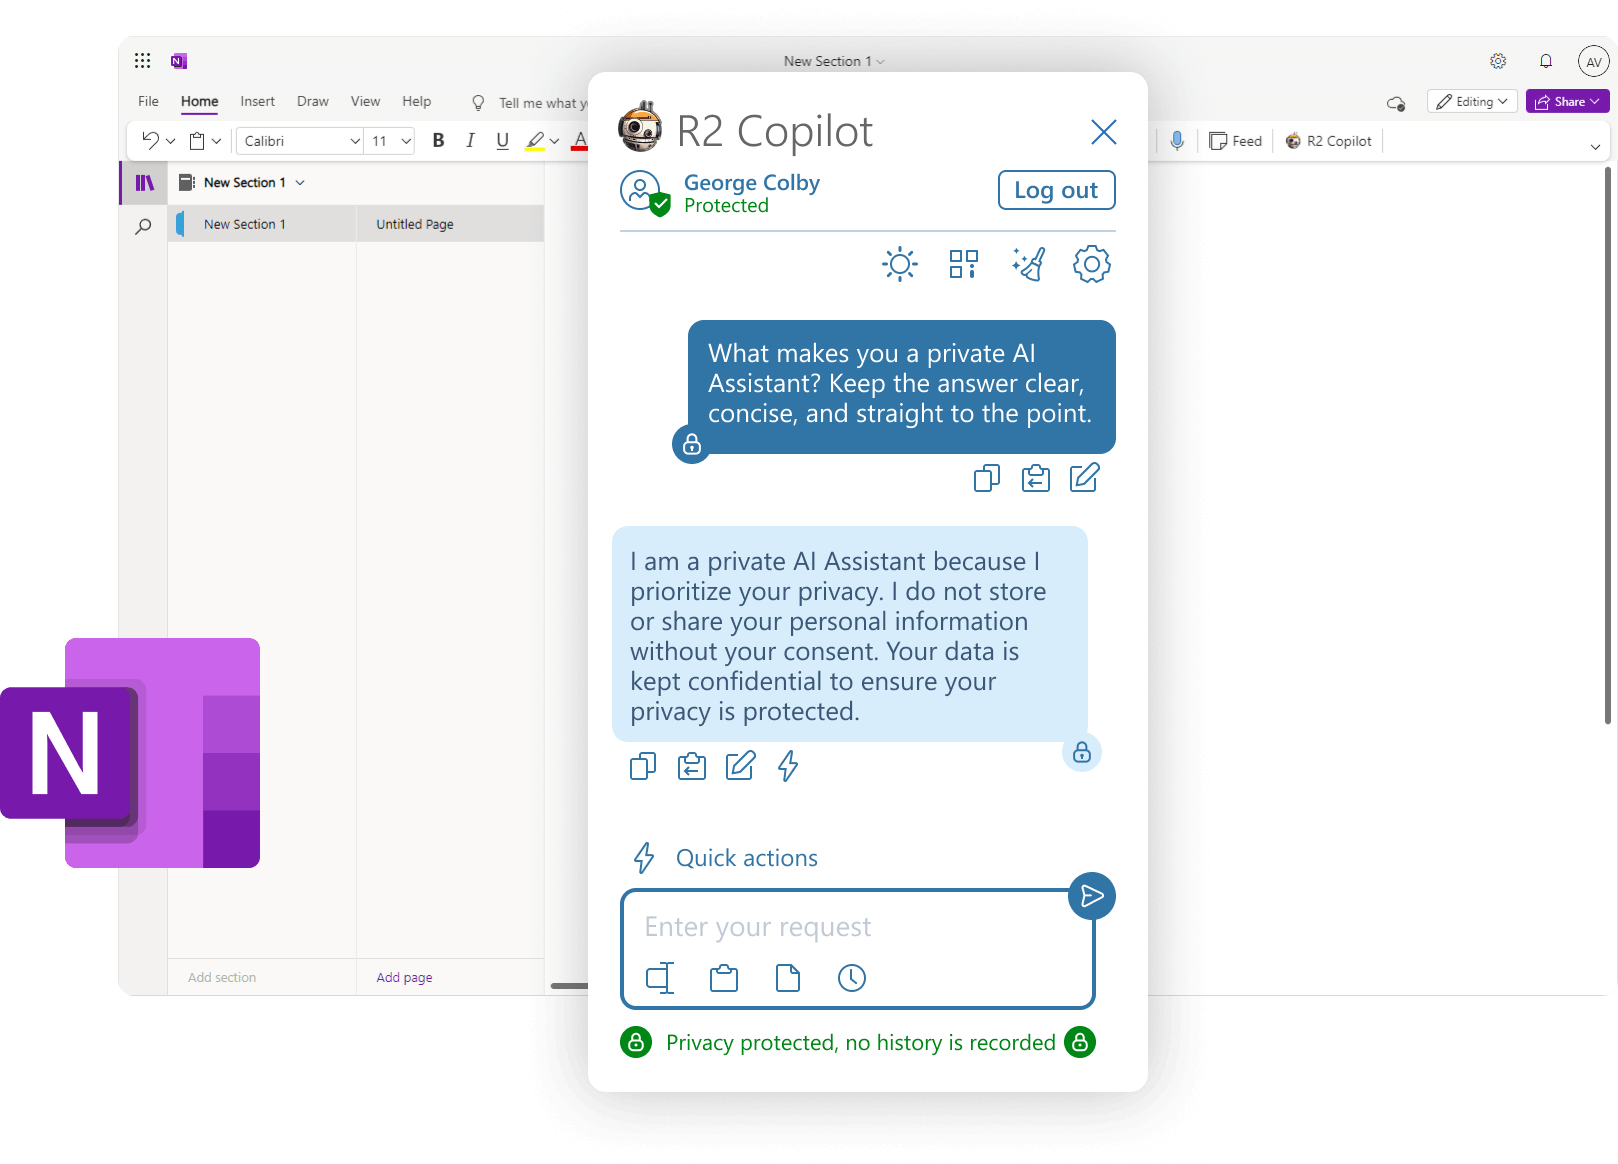The height and width of the screenshot is (1164, 1618).
Task: Open the history clock icon
Action: pos(852,978)
